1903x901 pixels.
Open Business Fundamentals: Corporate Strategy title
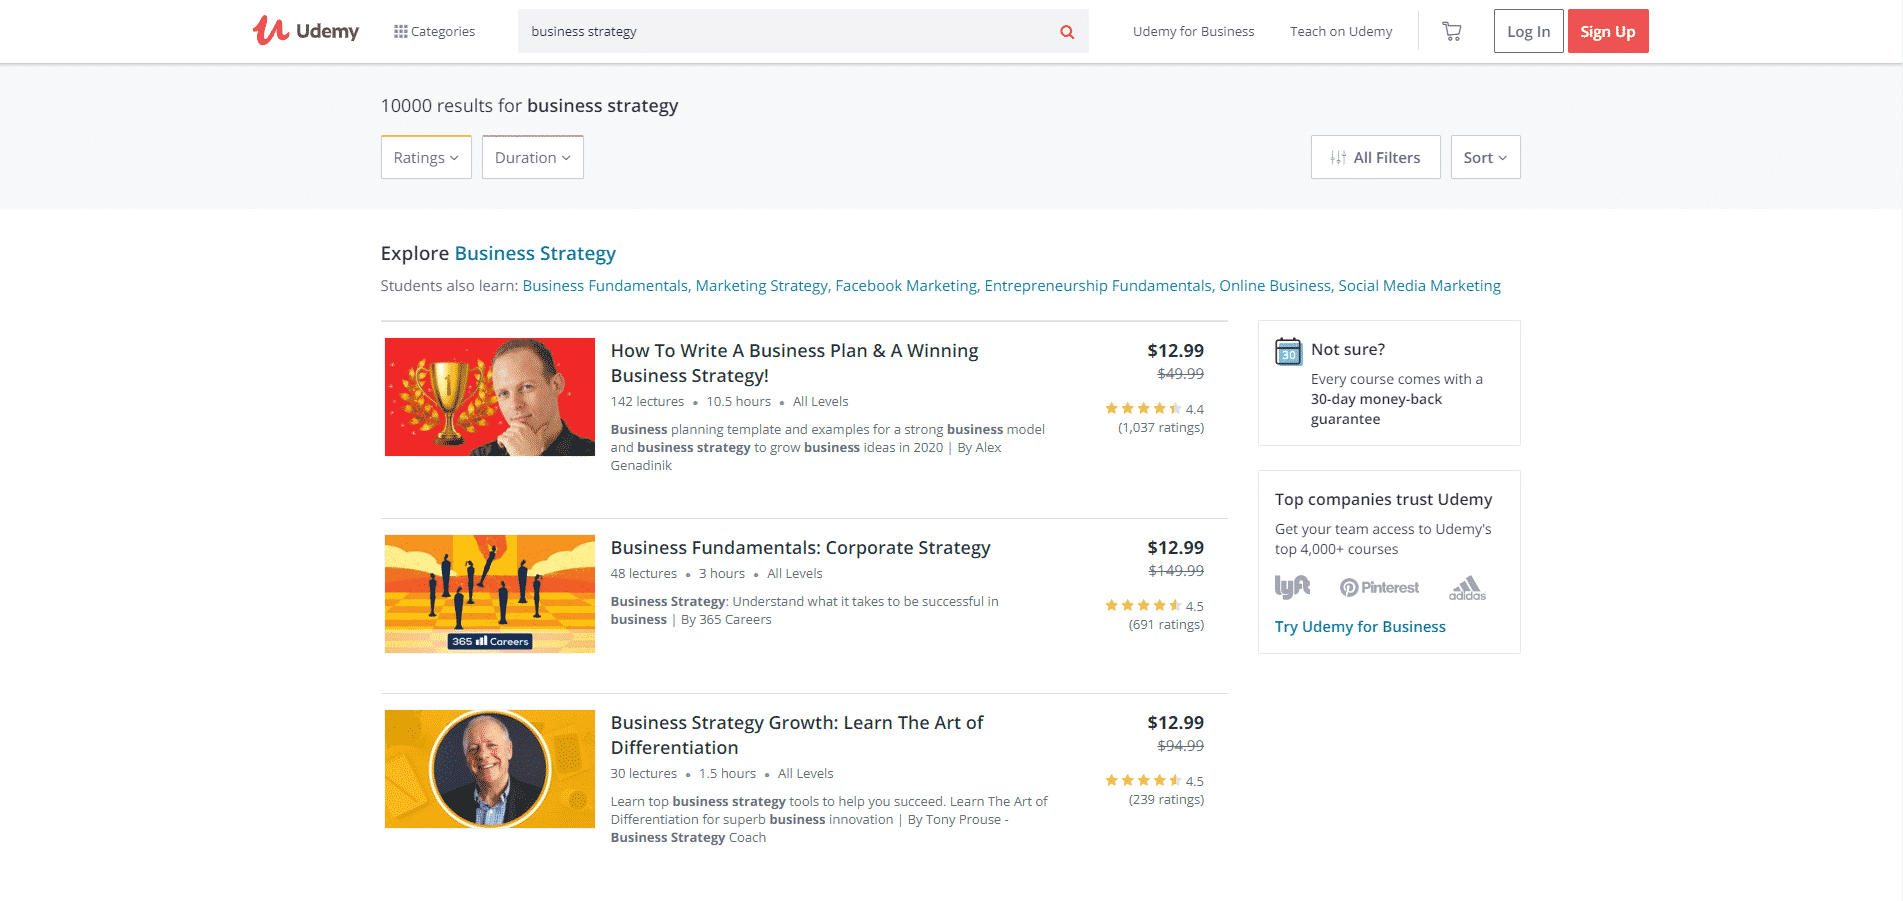click(801, 548)
